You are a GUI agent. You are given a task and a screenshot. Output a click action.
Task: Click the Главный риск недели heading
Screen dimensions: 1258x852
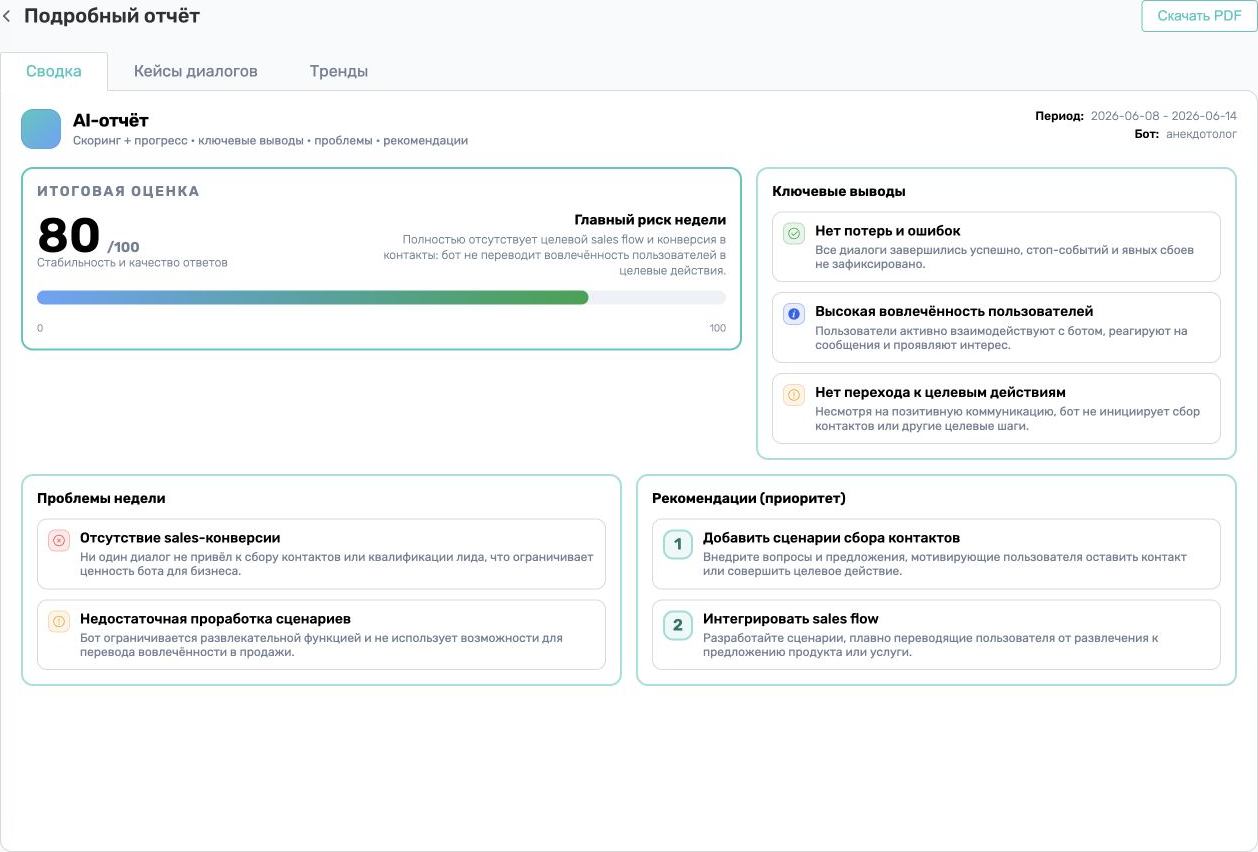(x=650, y=220)
